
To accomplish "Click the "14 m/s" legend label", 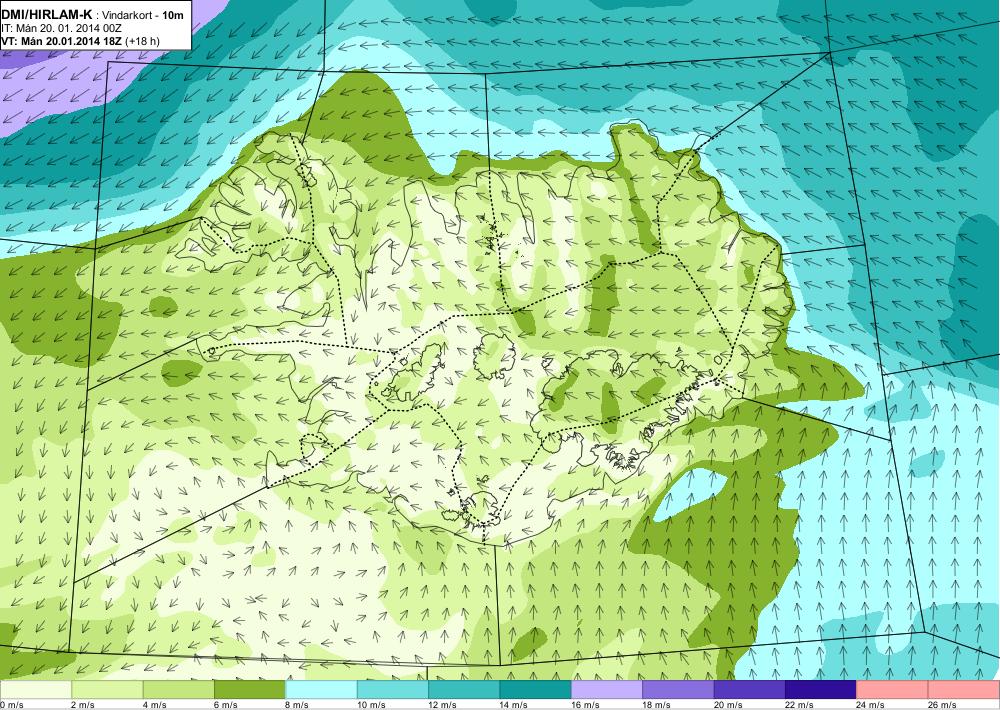I will tap(514, 705).
